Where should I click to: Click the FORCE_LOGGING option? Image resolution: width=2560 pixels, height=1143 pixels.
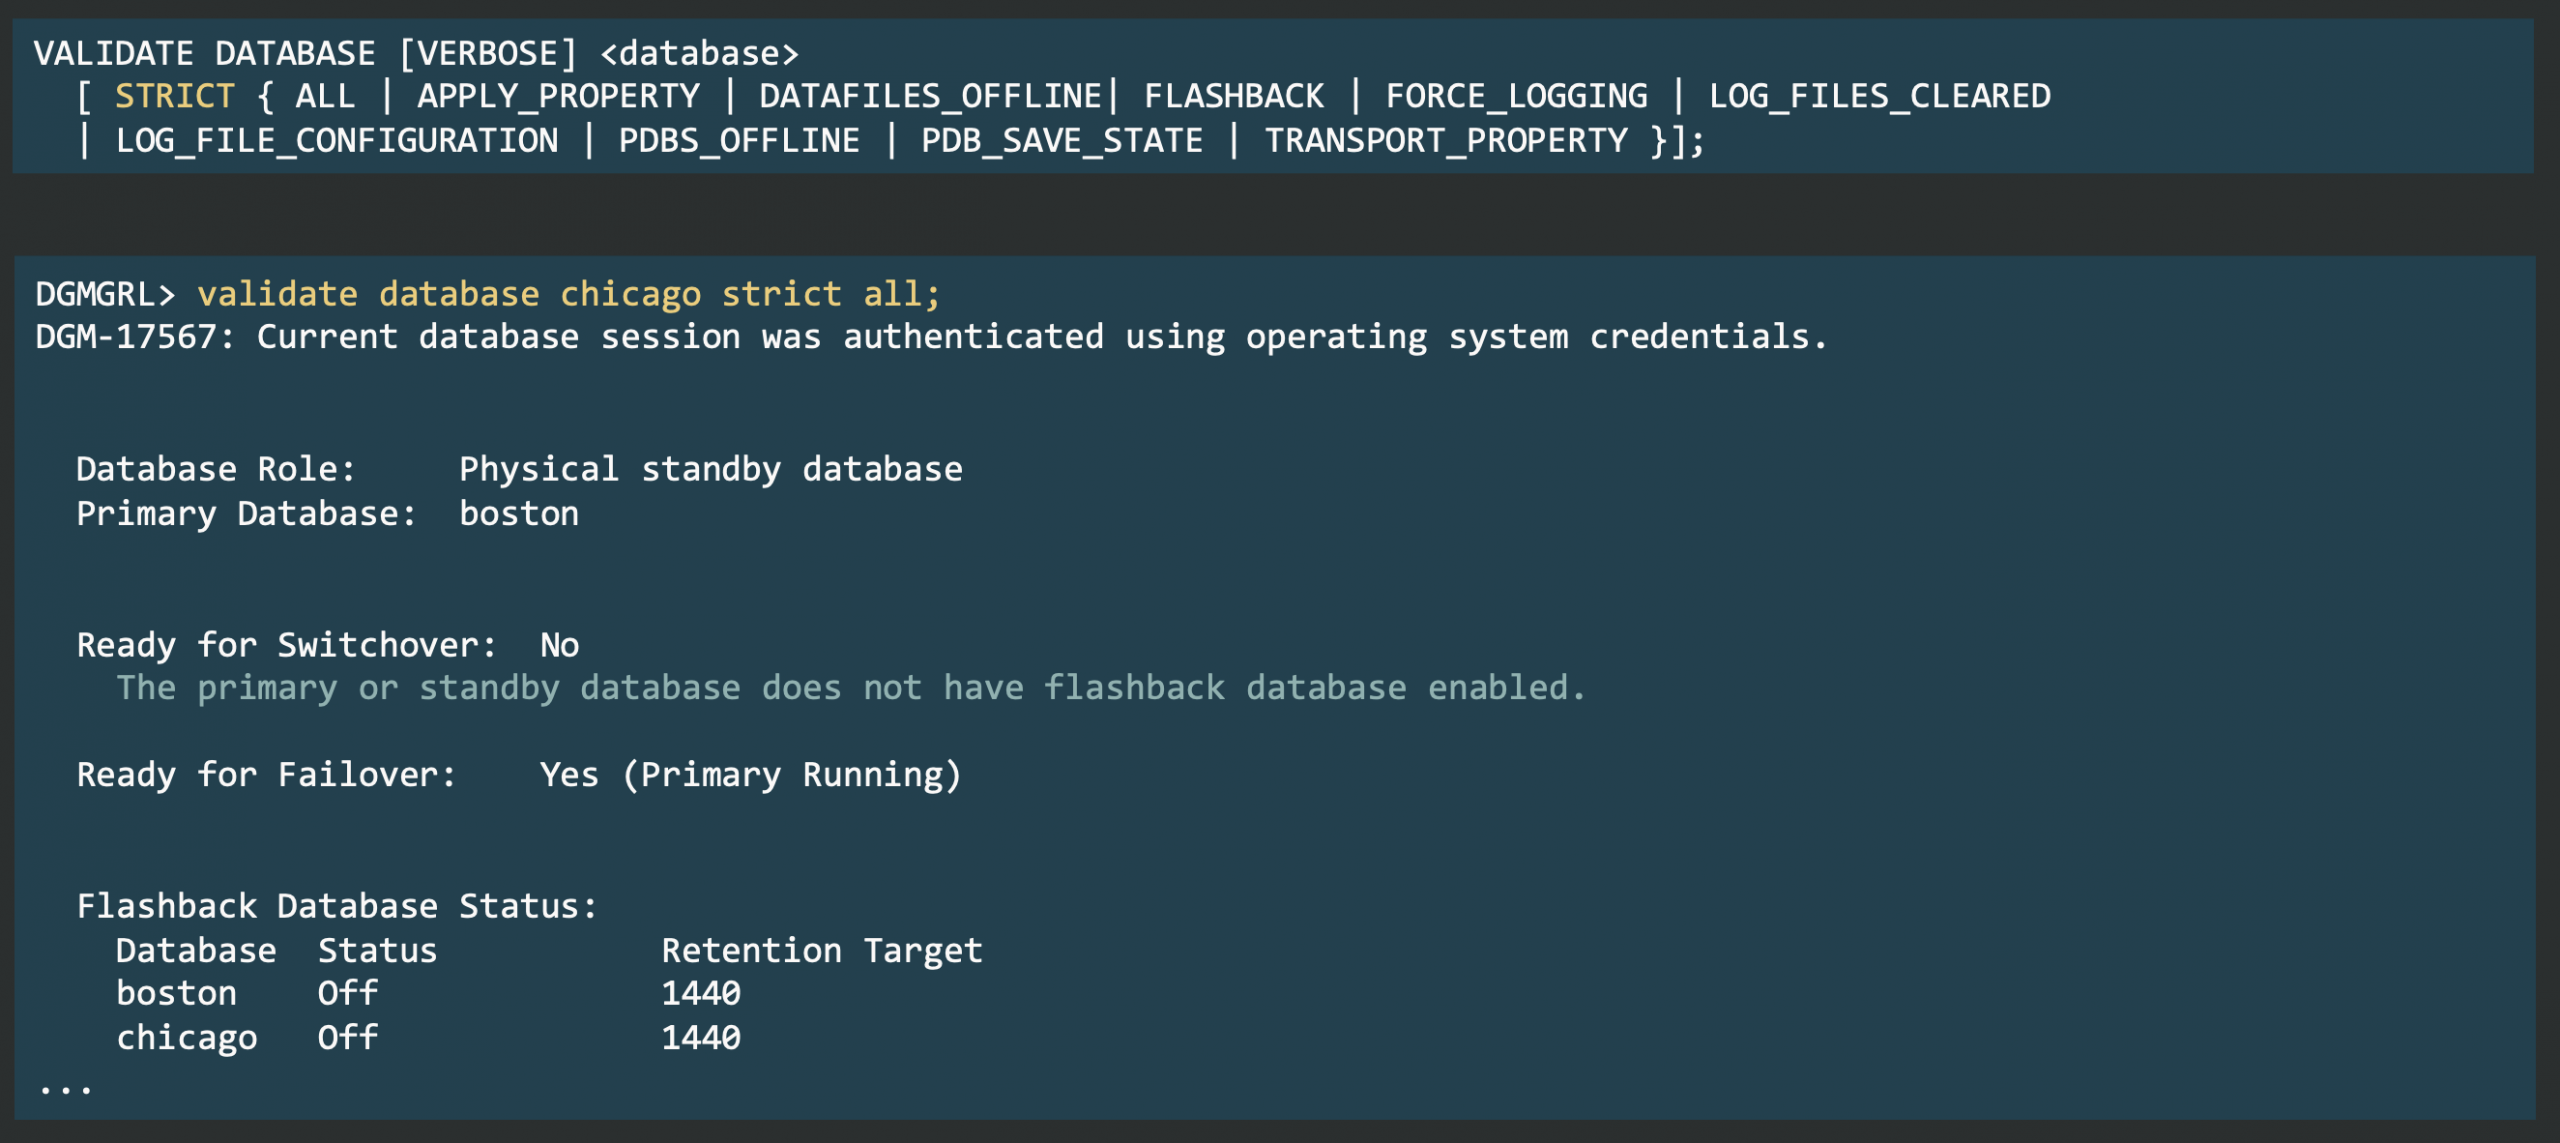click(1516, 96)
